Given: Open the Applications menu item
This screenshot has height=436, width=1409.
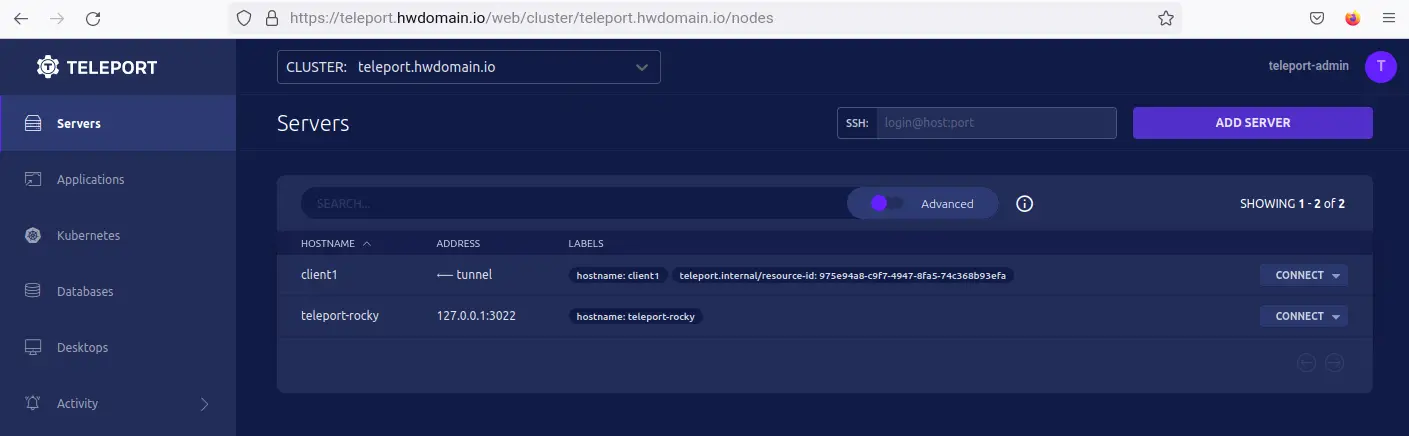Looking at the screenshot, I should tap(118, 180).
